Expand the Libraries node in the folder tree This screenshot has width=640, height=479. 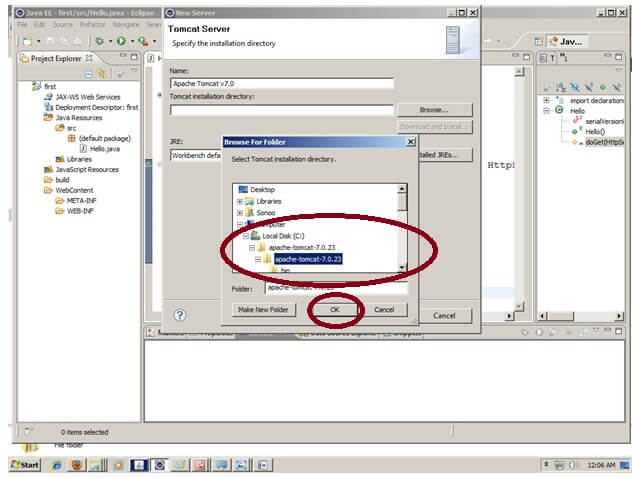click(x=240, y=202)
